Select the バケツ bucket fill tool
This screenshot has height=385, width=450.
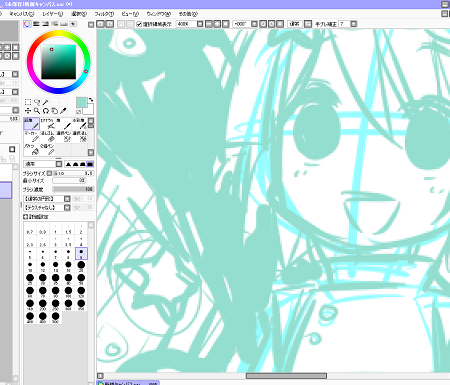coord(32,149)
